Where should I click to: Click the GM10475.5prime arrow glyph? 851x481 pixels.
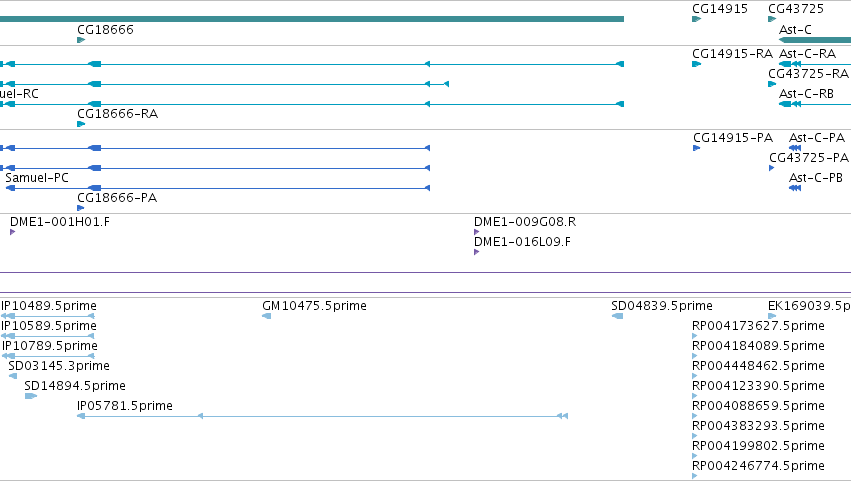[266, 317]
